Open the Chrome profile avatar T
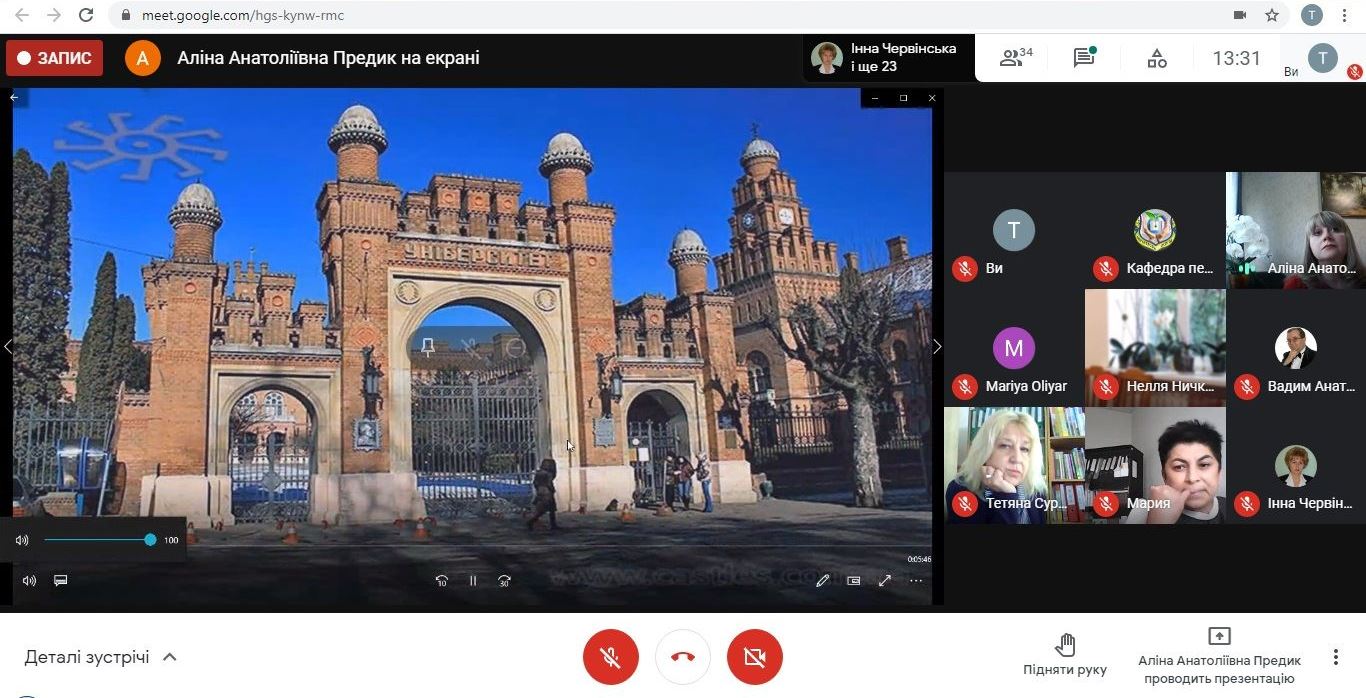 click(x=1311, y=15)
